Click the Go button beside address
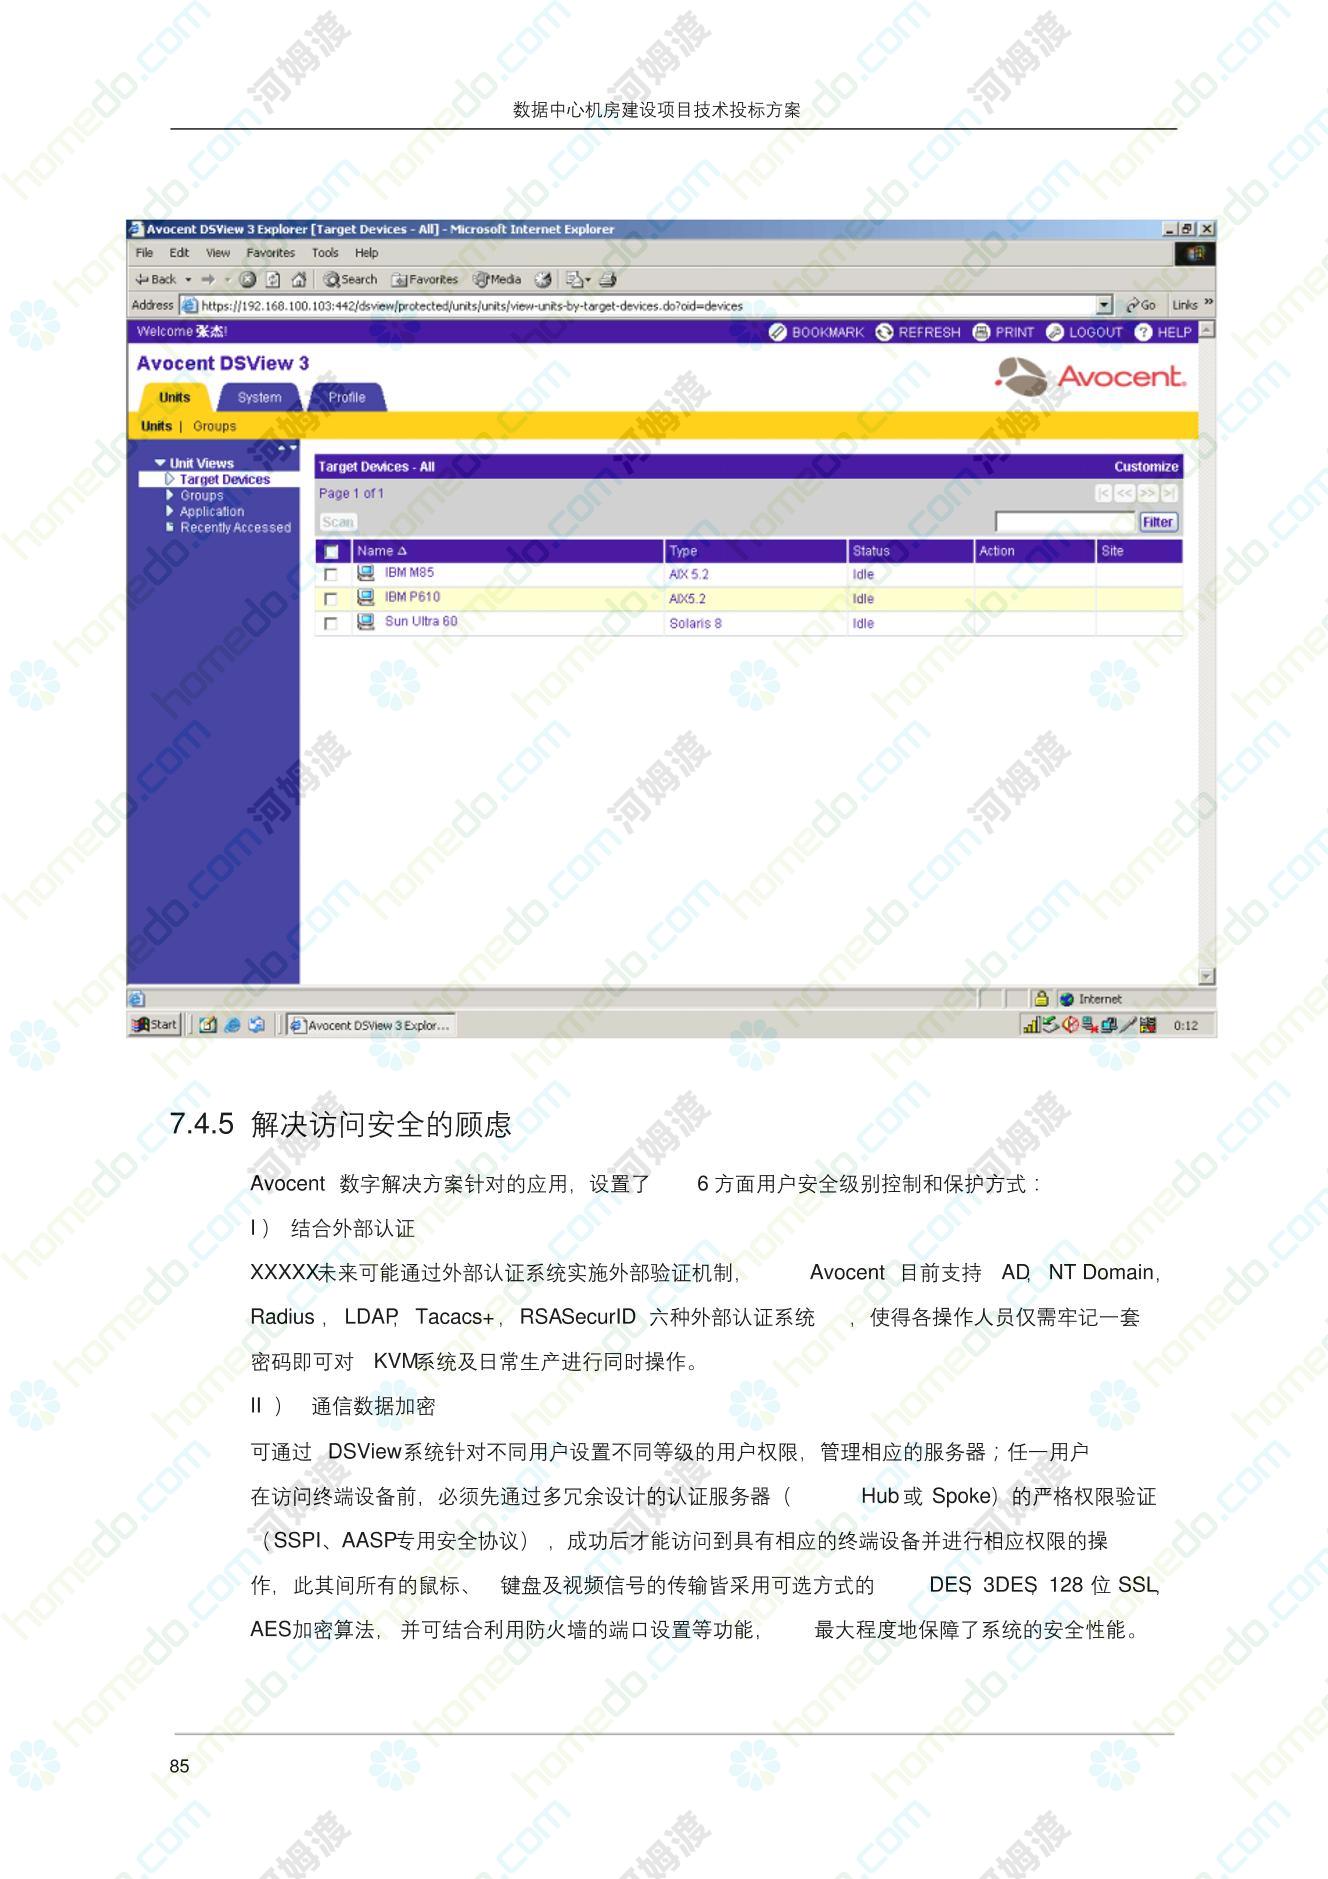This screenshot has width=1328, height=1879. pos(1140,305)
